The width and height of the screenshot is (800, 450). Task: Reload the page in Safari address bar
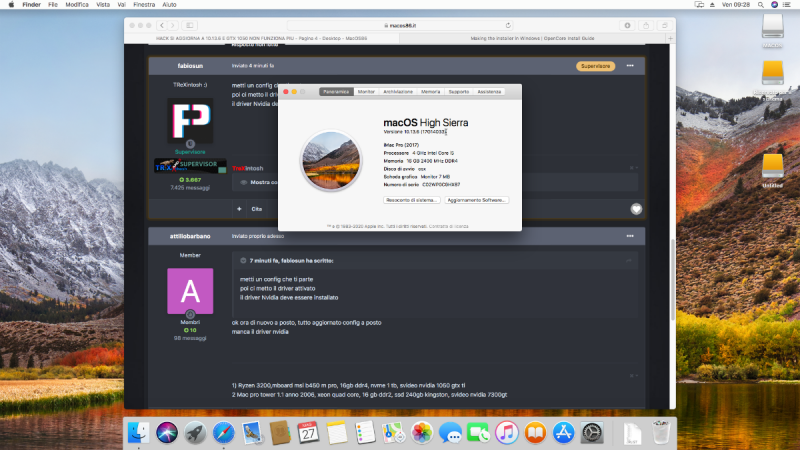pos(508,26)
